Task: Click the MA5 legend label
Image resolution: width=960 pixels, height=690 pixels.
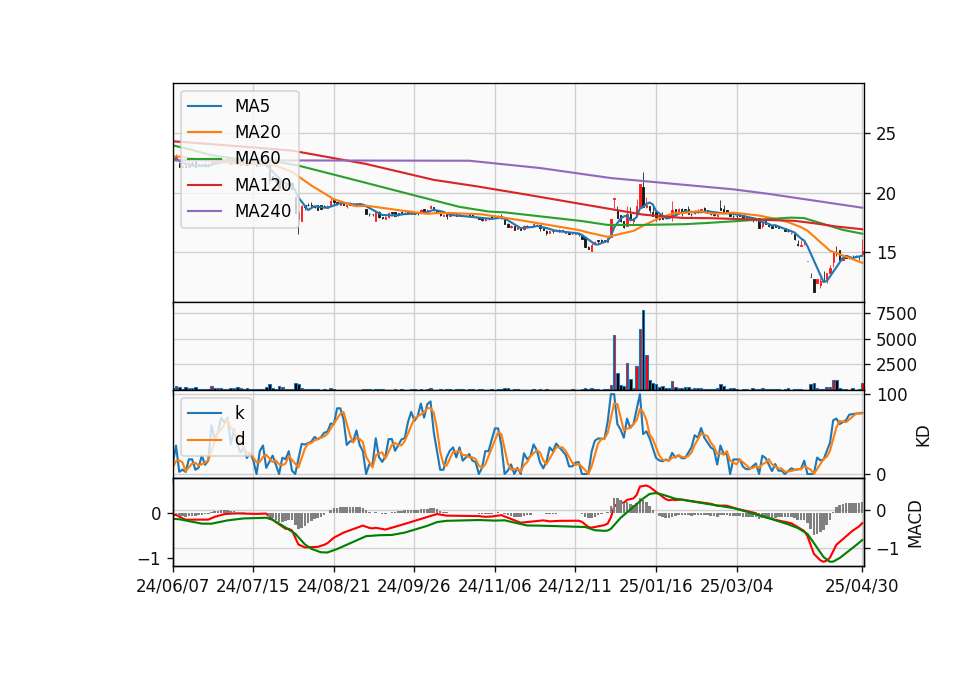Action: pyautogui.click(x=252, y=106)
